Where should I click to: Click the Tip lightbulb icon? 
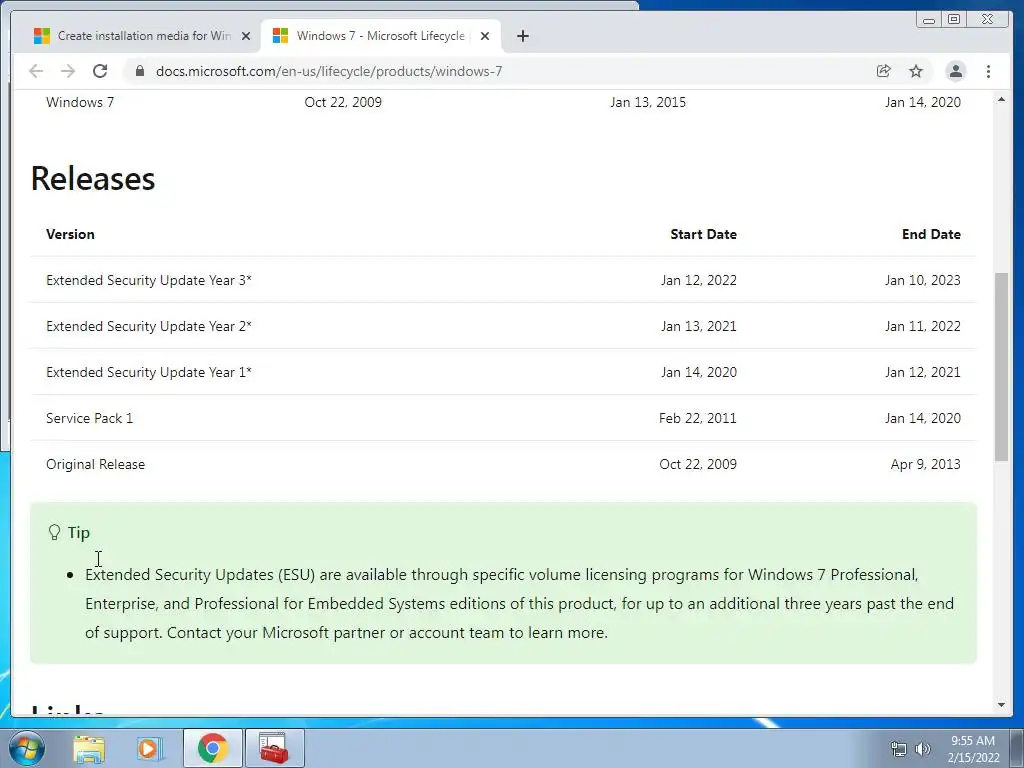(54, 532)
